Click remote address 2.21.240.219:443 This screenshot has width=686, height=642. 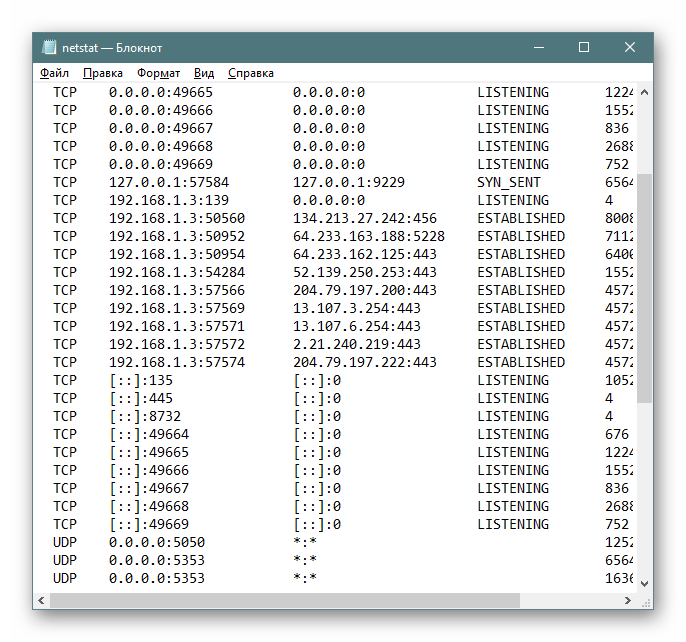pos(357,344)
